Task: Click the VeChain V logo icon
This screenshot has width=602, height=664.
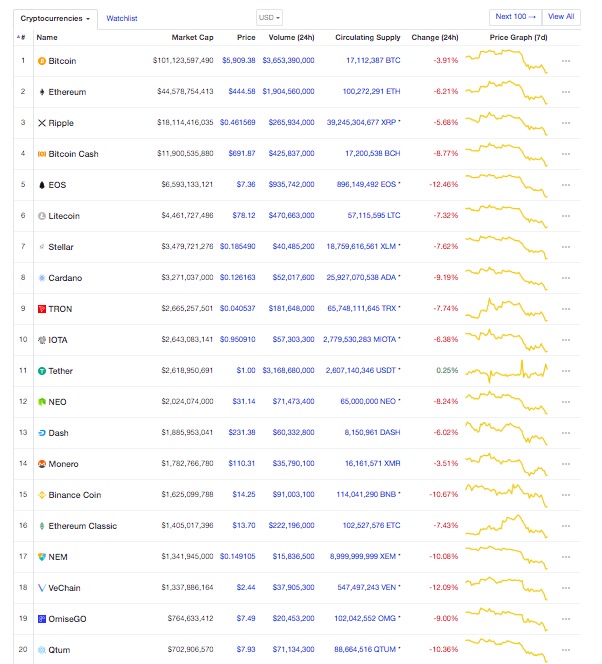Action: tap(41, 588)
